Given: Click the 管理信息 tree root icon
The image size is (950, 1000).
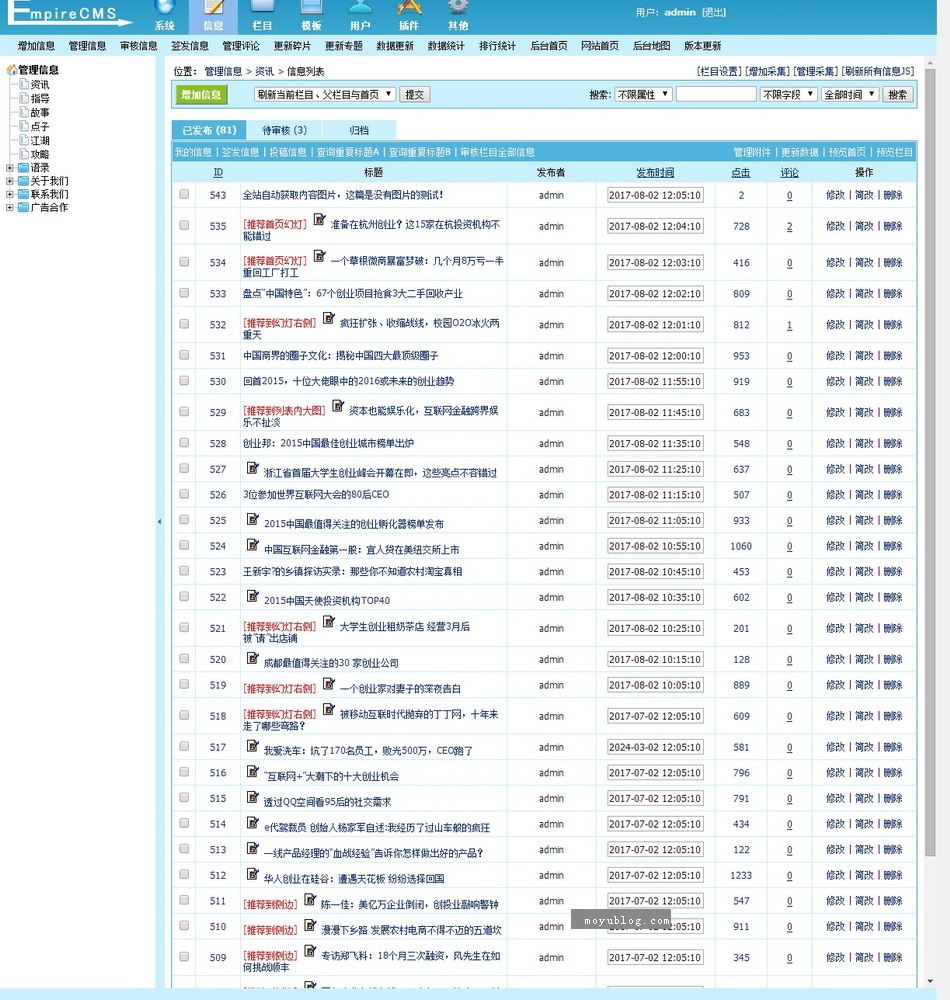Looking at the screenshot, I should [x=11, y=70].
